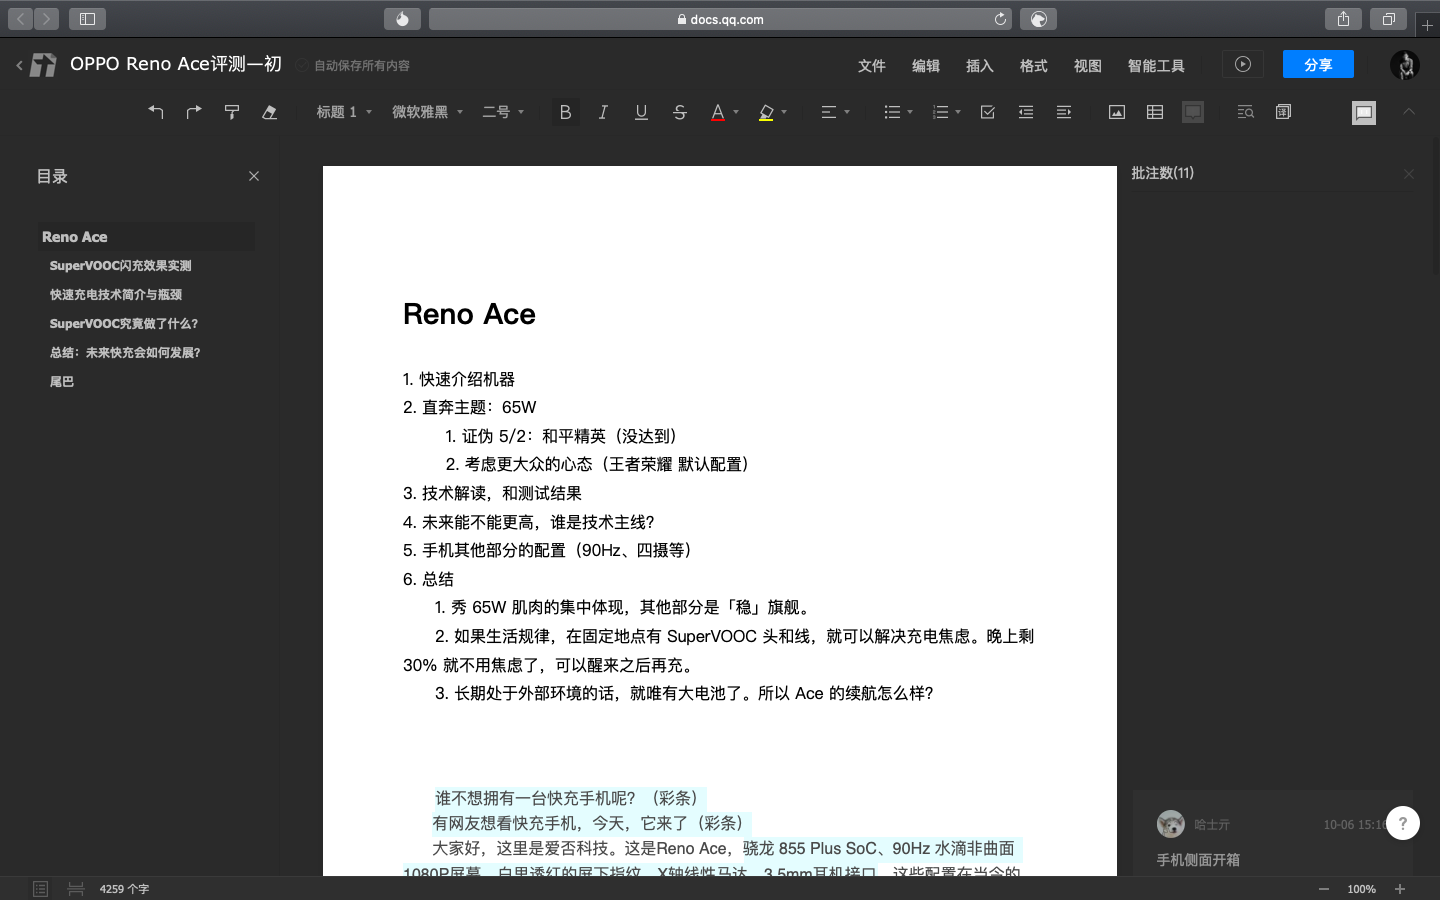Screen dimensions: 1440x900
Task: Open the 格式 menu
Action: point(1033,65)
